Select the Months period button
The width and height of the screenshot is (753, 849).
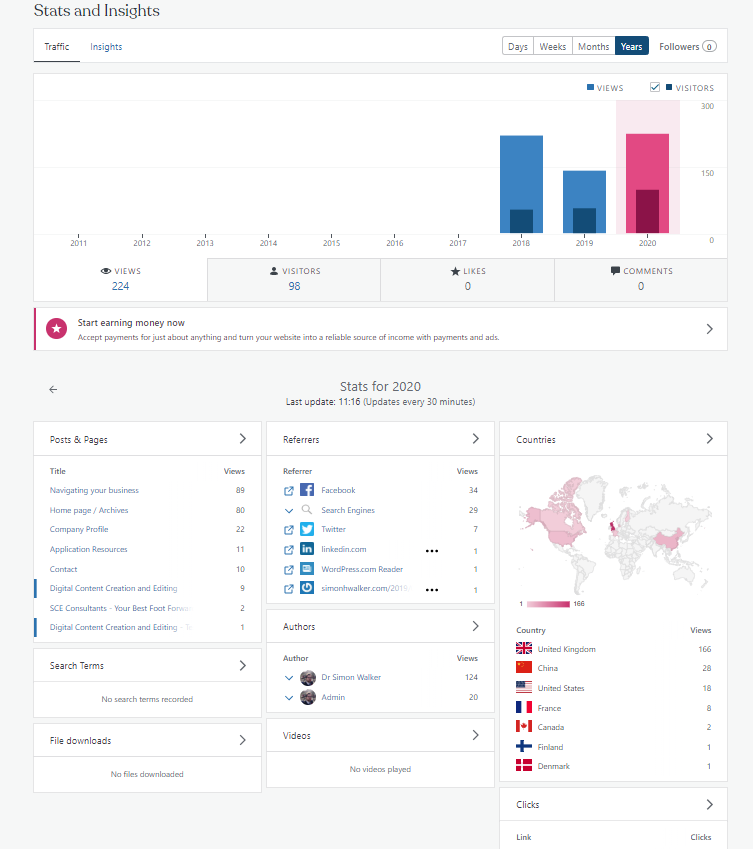[x=593, y=46]
